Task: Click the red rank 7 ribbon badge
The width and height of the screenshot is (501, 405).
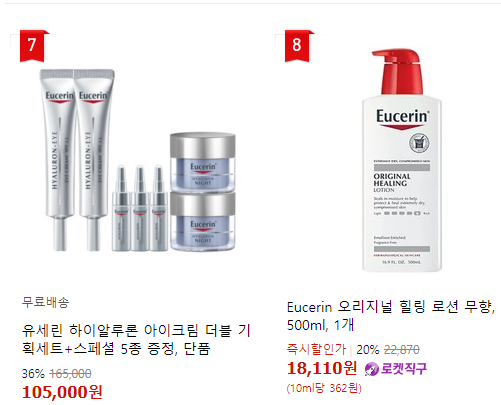Action: 32,46
